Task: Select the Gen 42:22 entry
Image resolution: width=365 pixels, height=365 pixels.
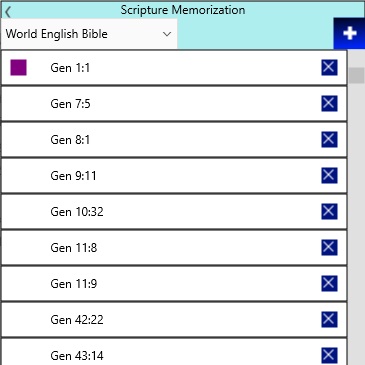Action: (x=174, y=320)
